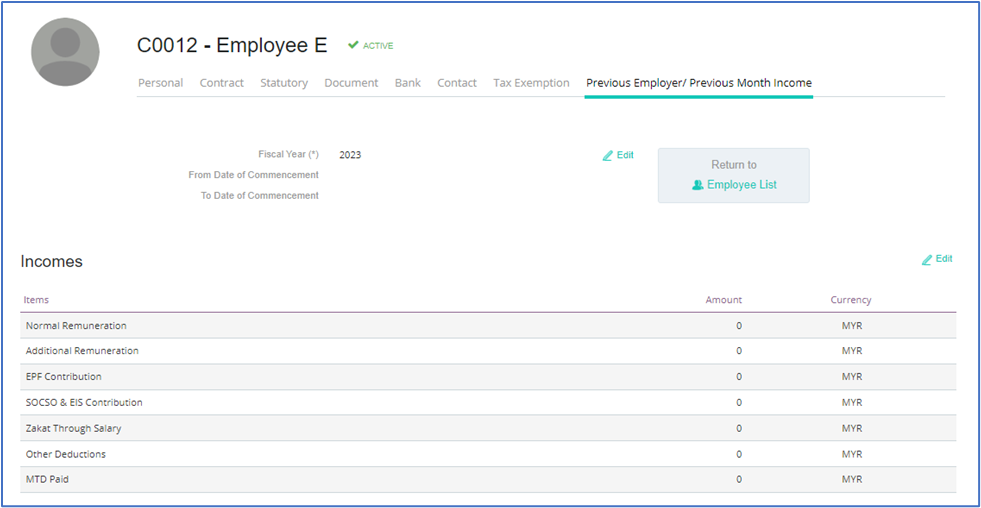Click the employee profile avatar picture
This screenshot has height=508, width=981.
click(x=66, y=52)
